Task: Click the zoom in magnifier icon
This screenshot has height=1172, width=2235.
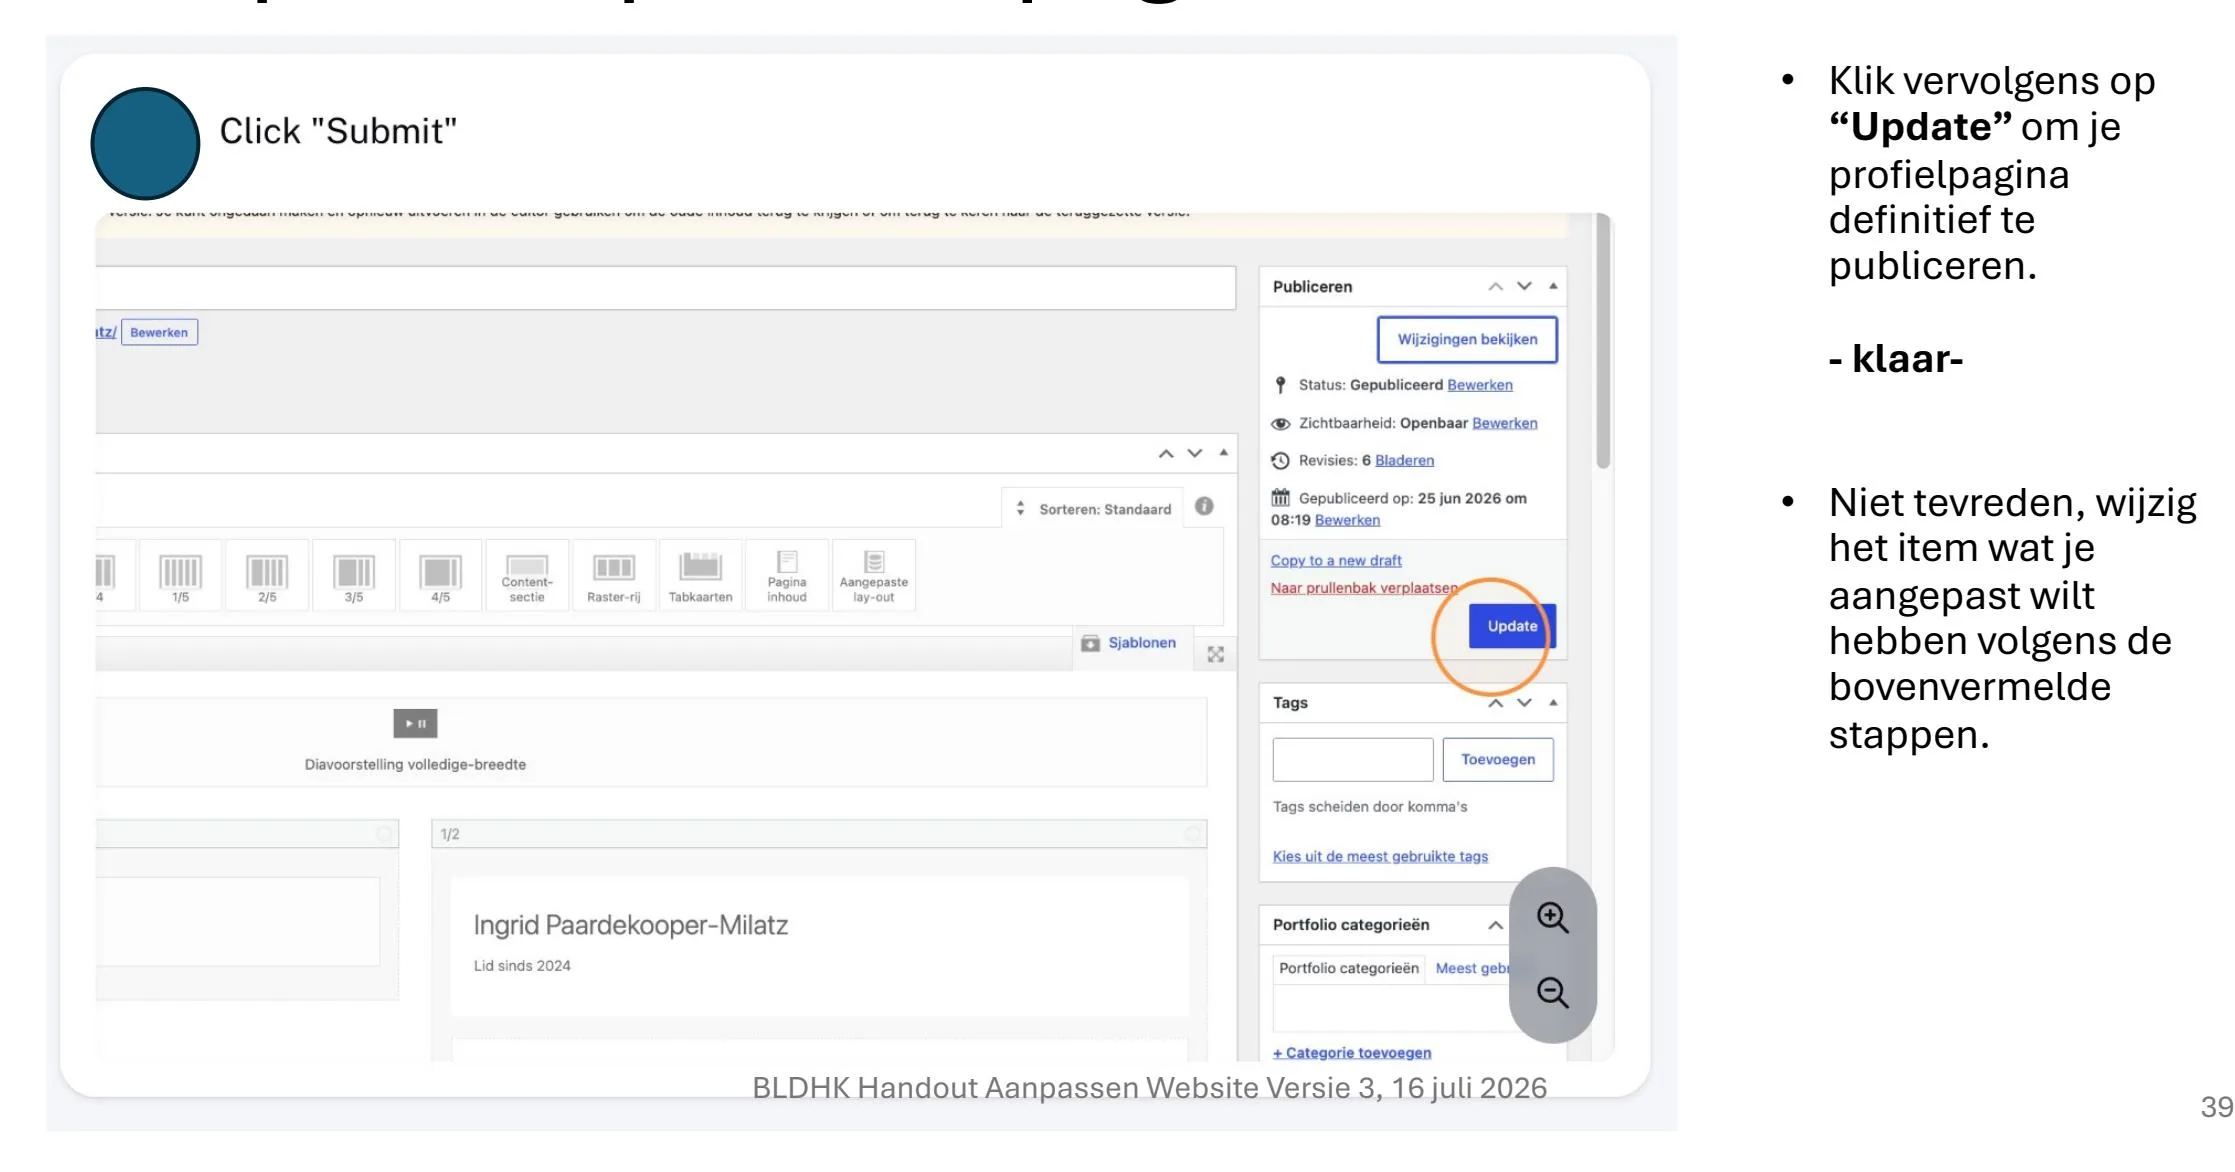Action: [1552, 917]
